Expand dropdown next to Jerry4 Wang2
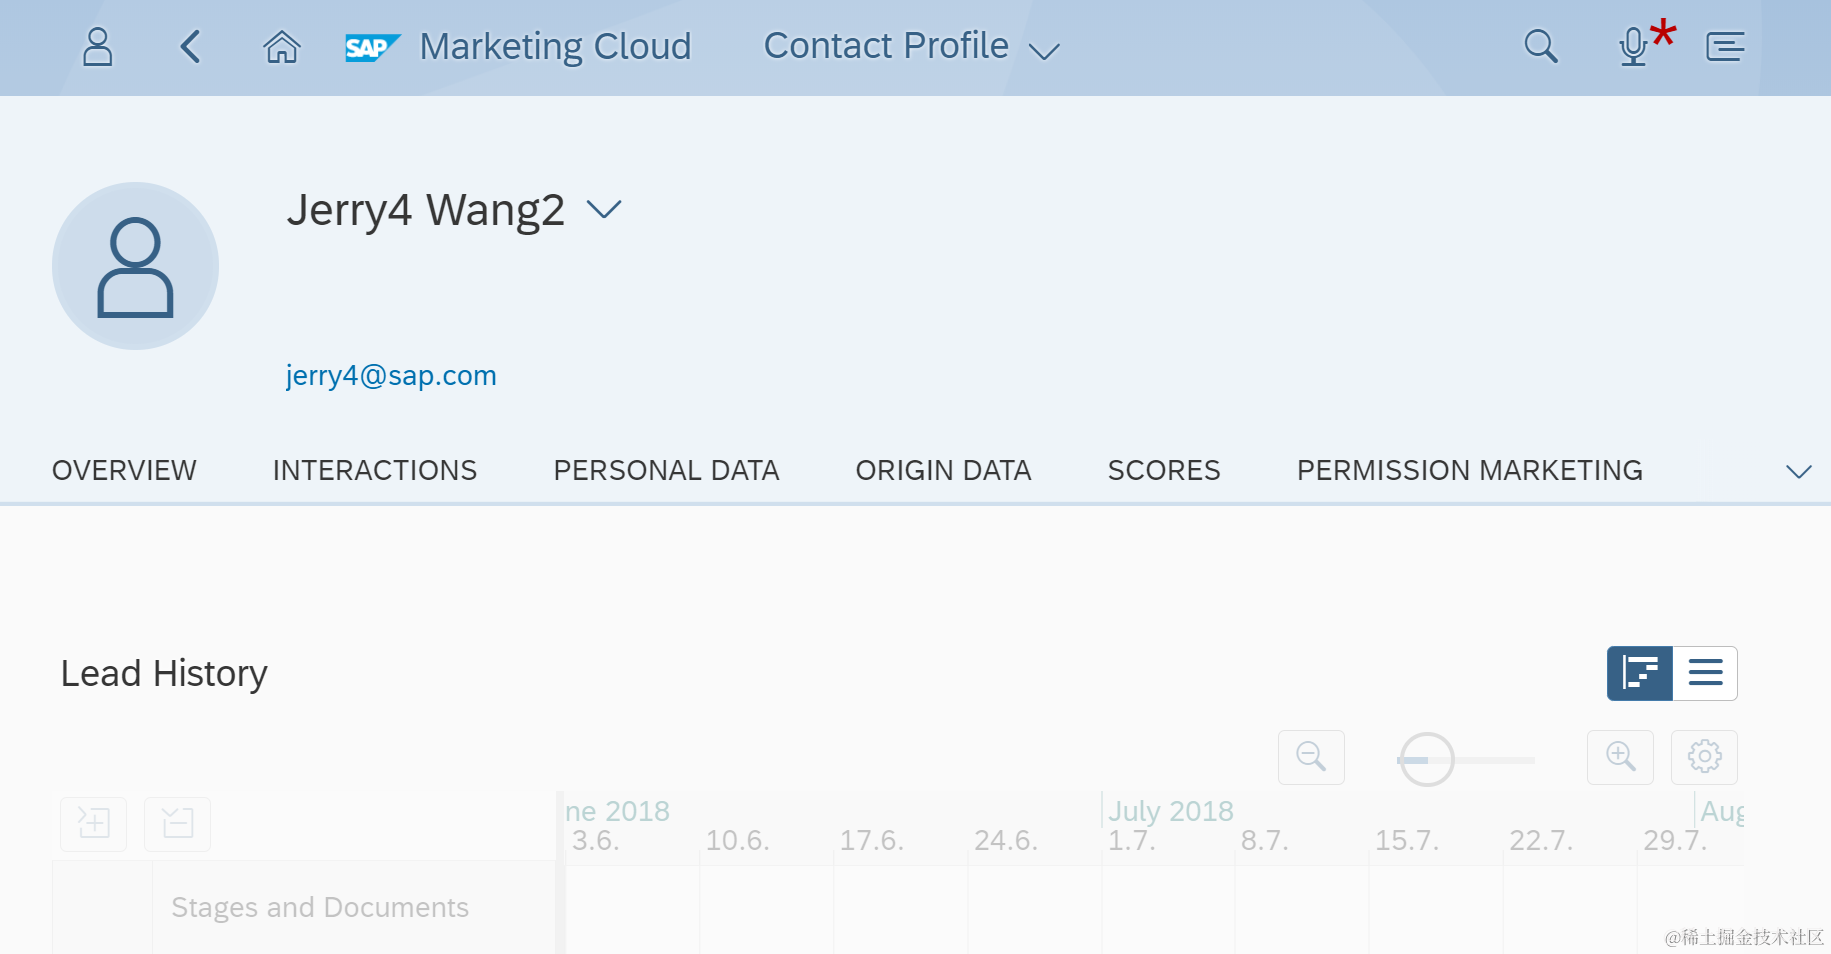The width and height of the screenshot is (1831, 954). click(x=604, y=209)
